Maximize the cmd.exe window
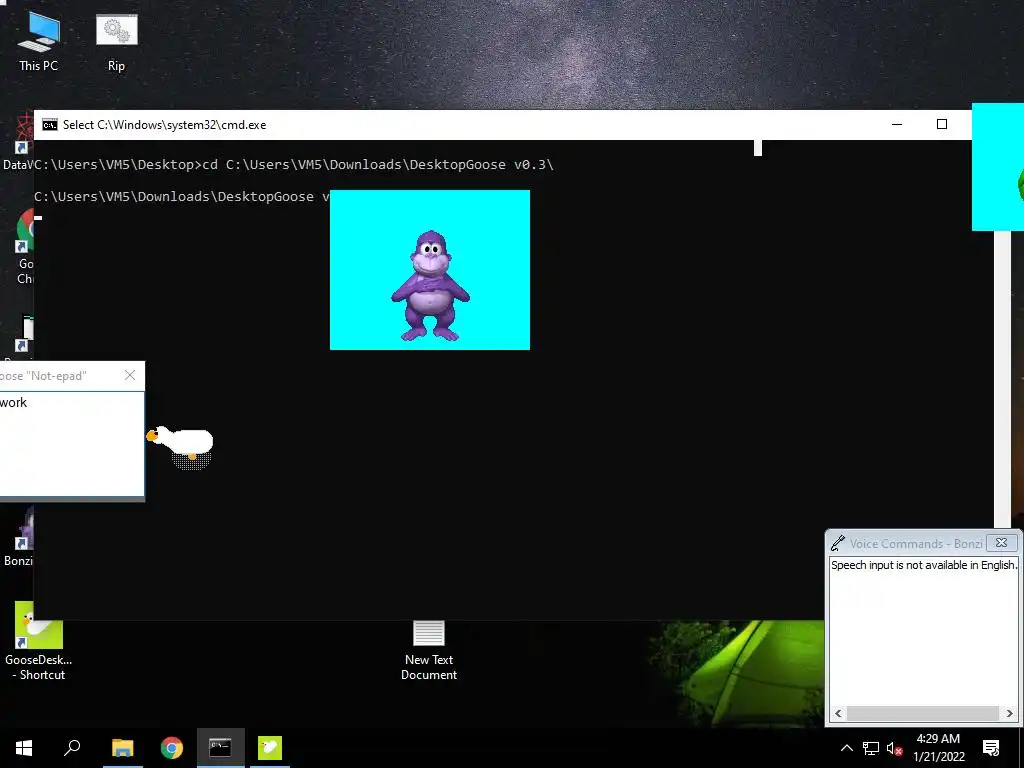This screenshot has height=768, width=1024. (942, 124)
